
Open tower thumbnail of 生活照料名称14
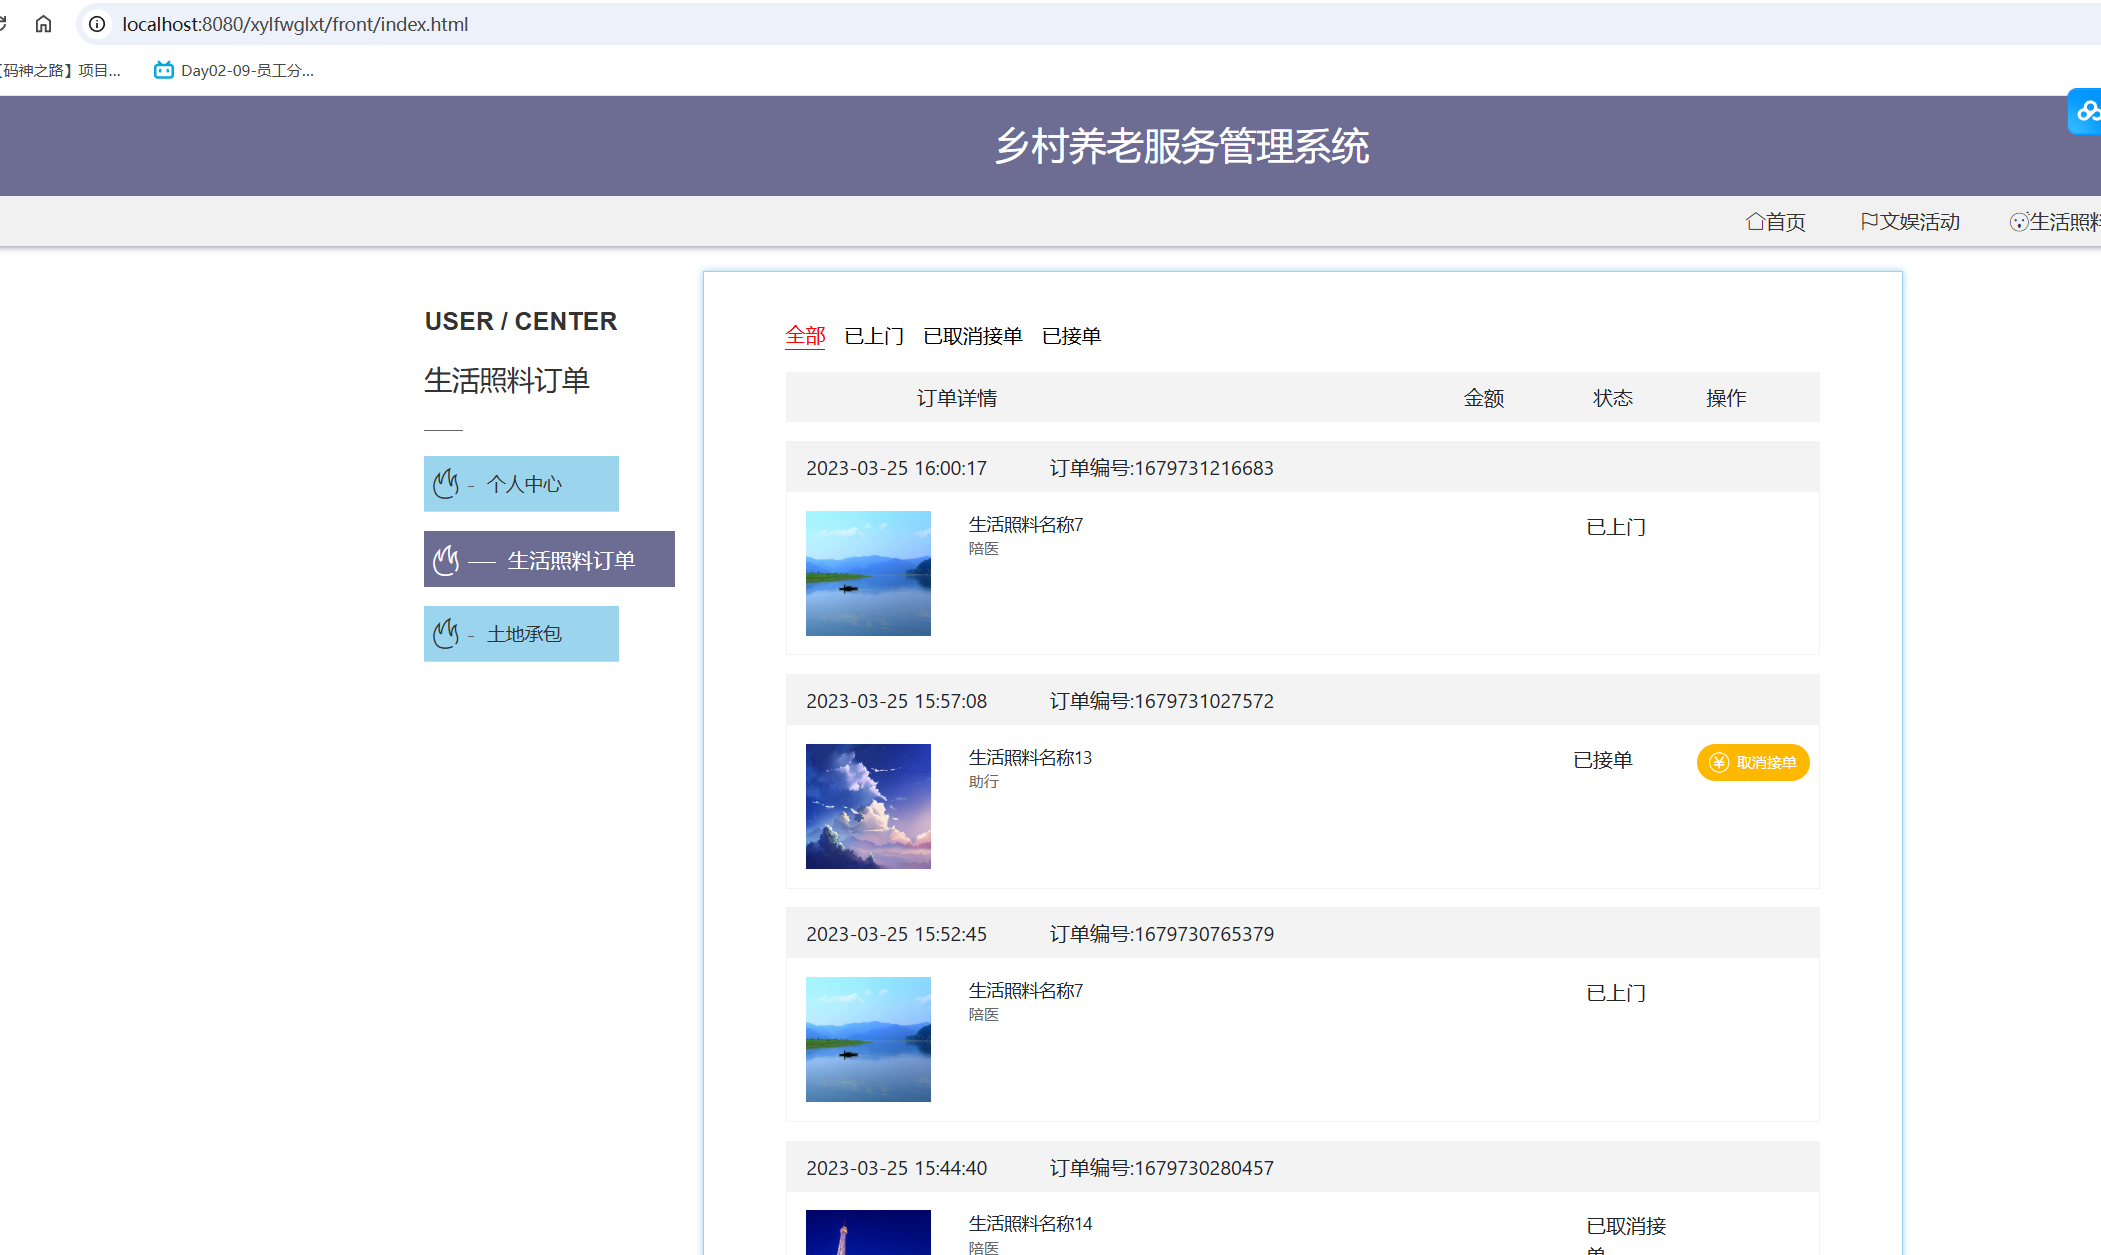coord(868,1232)
